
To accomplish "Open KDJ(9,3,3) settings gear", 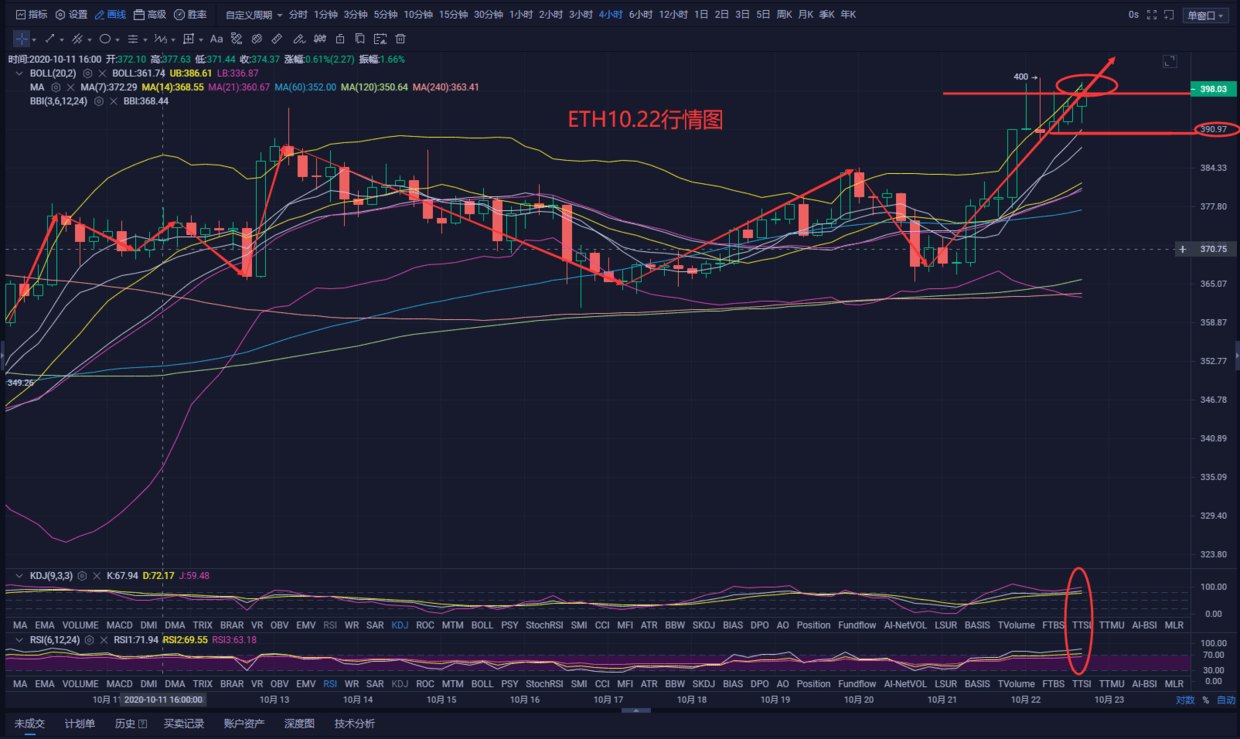I will click(x=82, y=576).
